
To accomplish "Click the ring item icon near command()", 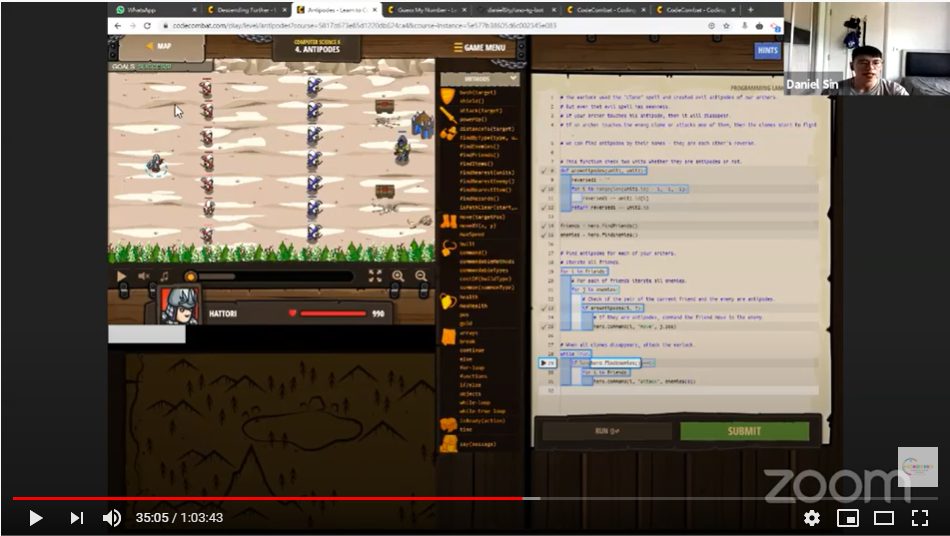I will (448, 248).
